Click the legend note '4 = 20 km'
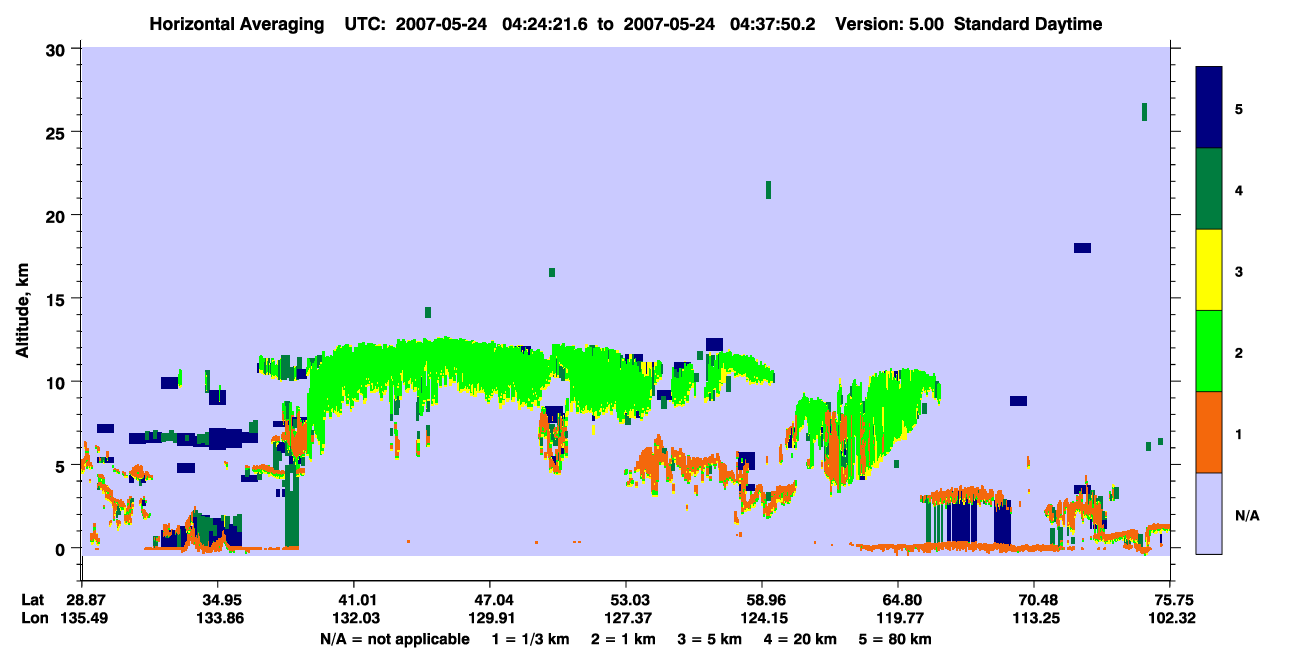The width and height of the screenshot is (1300, 667). tap(798, 639)
